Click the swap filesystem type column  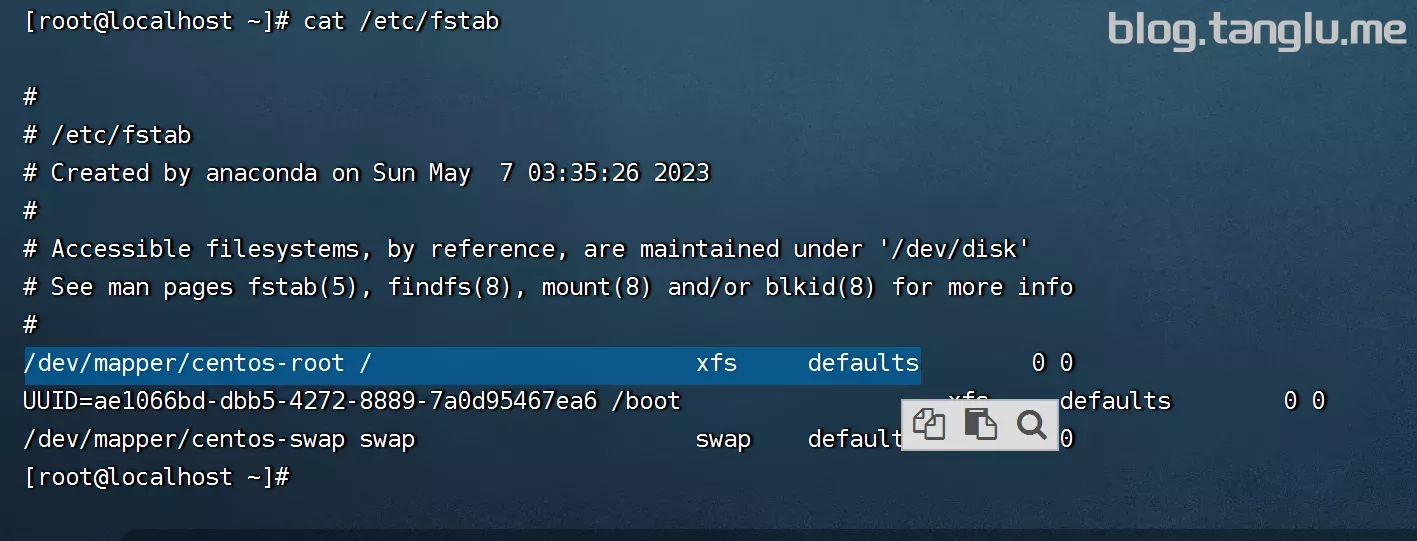tap(723, 439)
